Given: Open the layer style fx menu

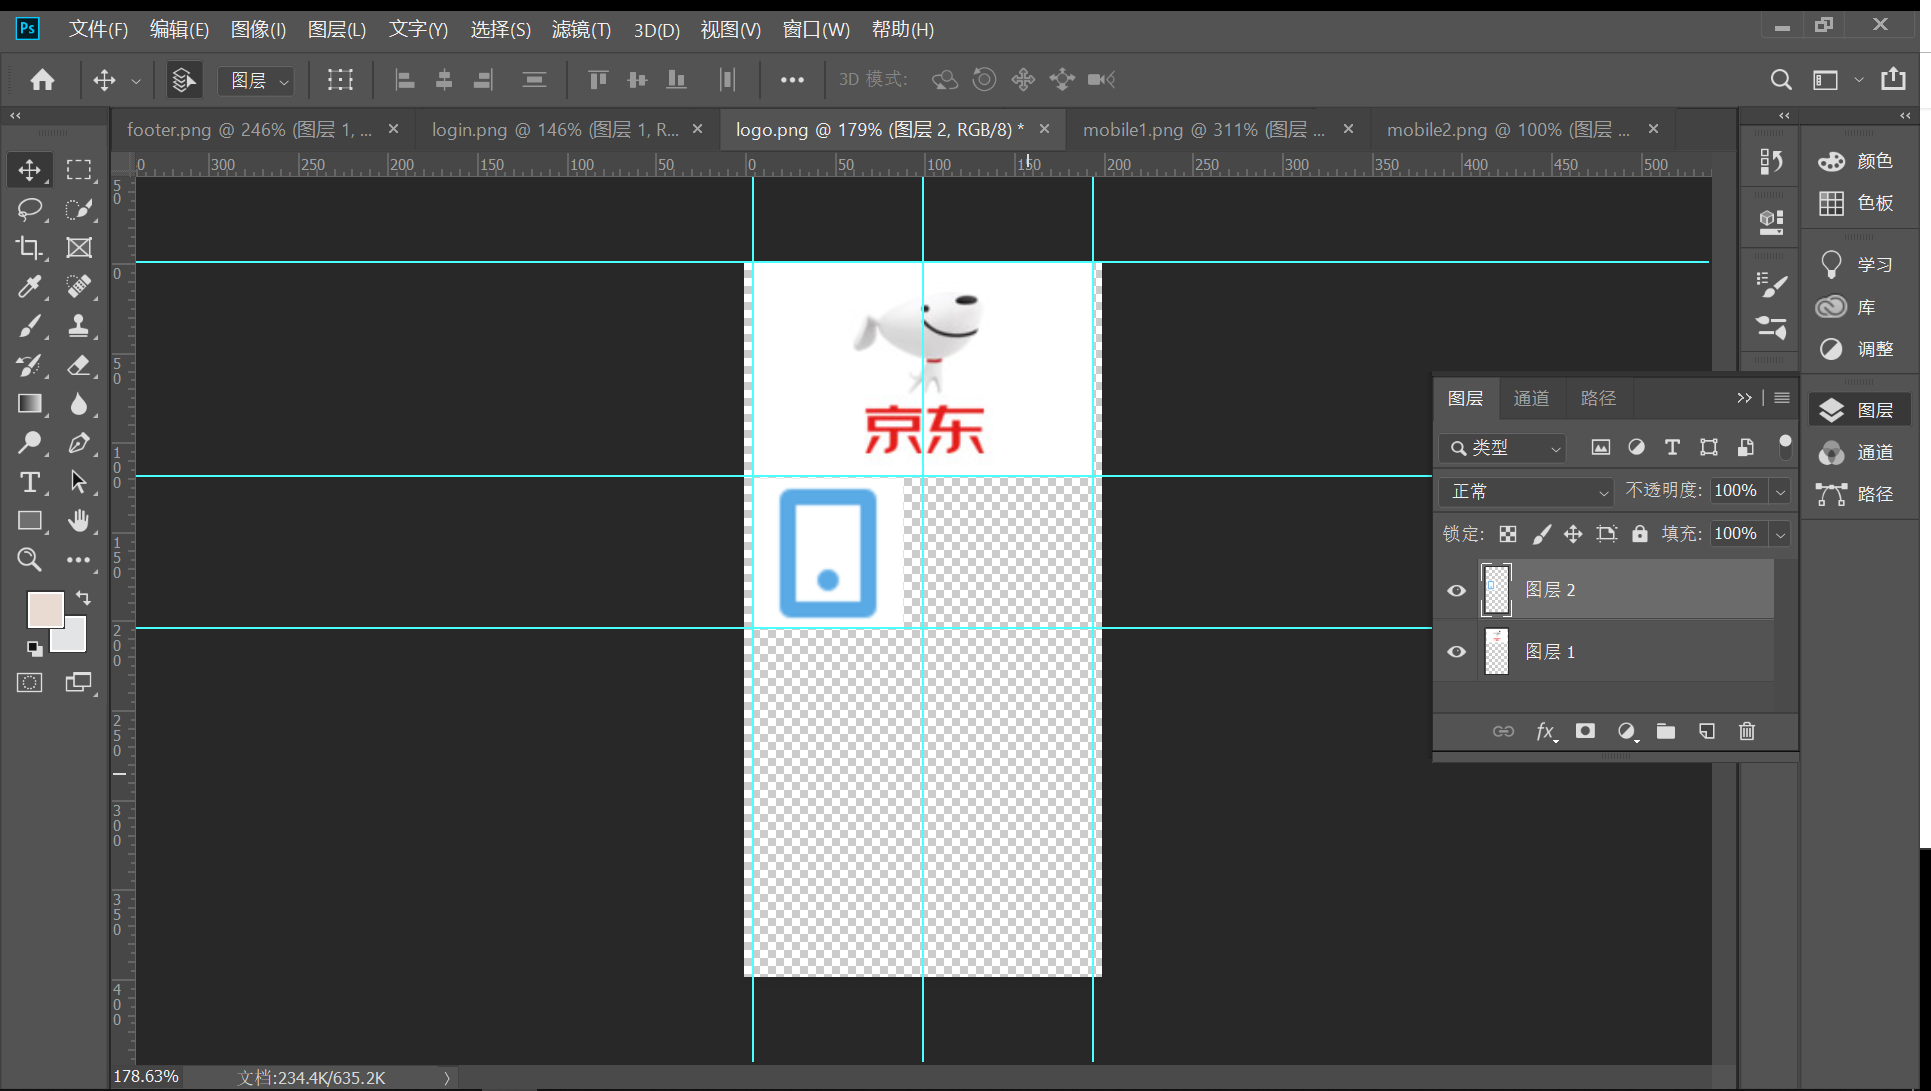Looking at the screenshot, I should click(x=1546, y=732).
